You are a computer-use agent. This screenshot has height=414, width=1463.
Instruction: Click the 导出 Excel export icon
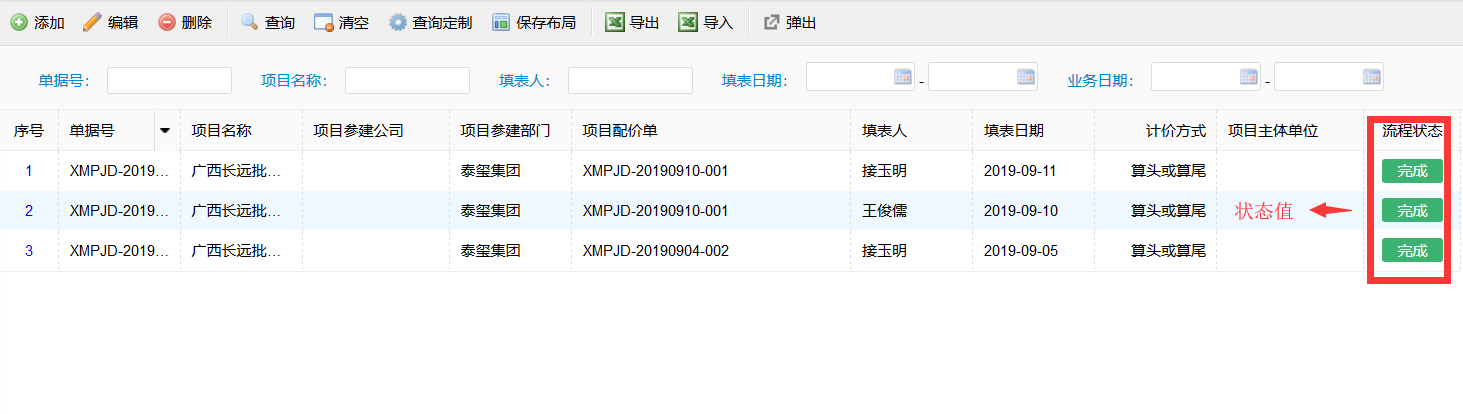(x=616, y=22)
